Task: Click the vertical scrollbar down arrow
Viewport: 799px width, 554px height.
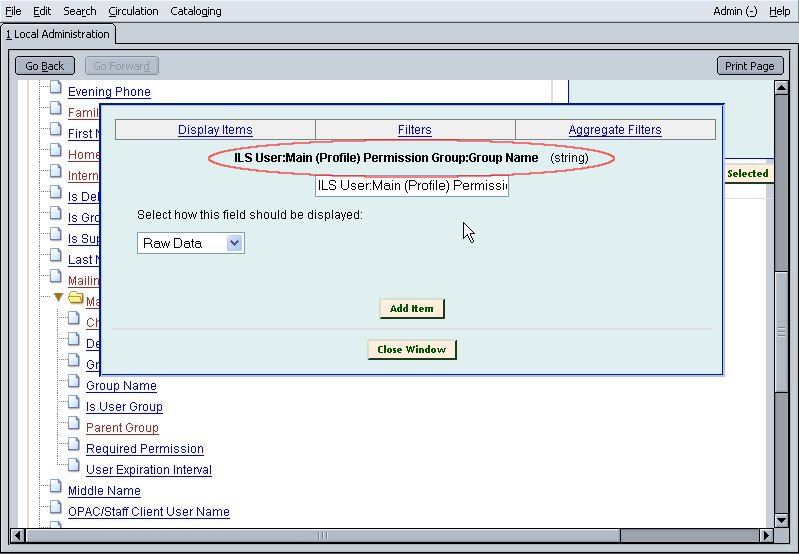Action: coord(783,518)
